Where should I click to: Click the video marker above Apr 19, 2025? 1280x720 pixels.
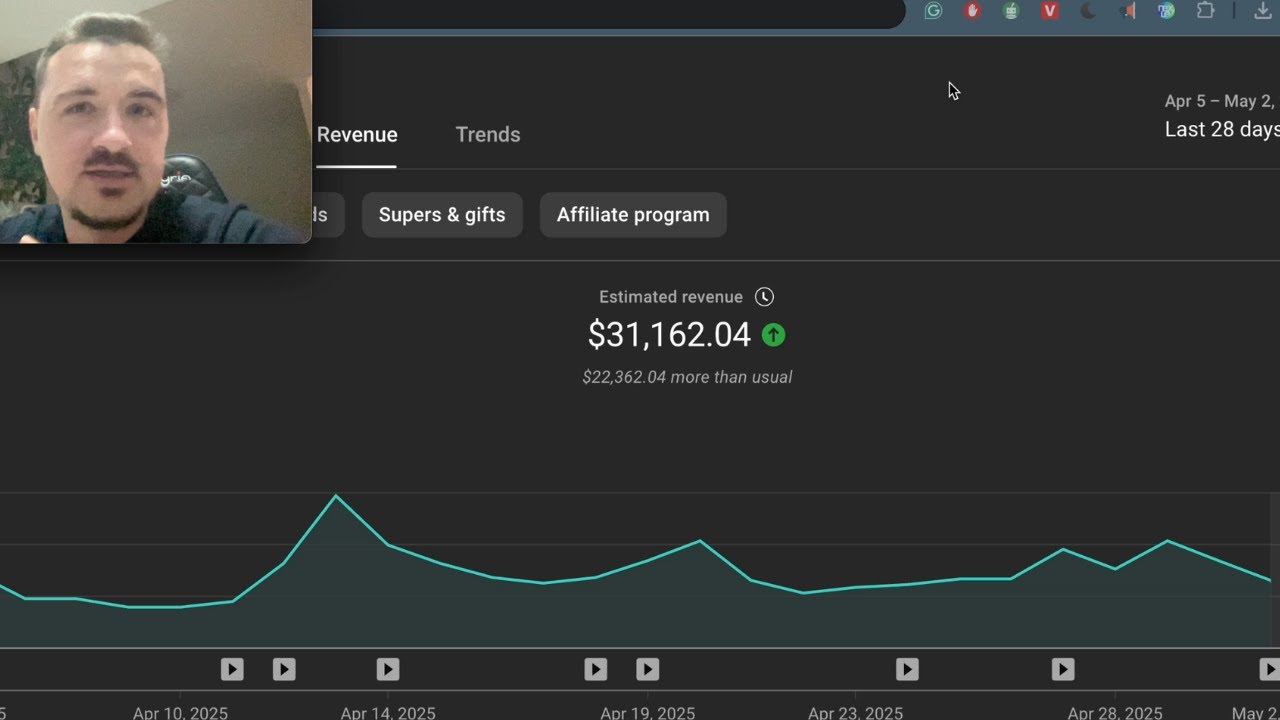pyautogui.click(x=648, y=669)
